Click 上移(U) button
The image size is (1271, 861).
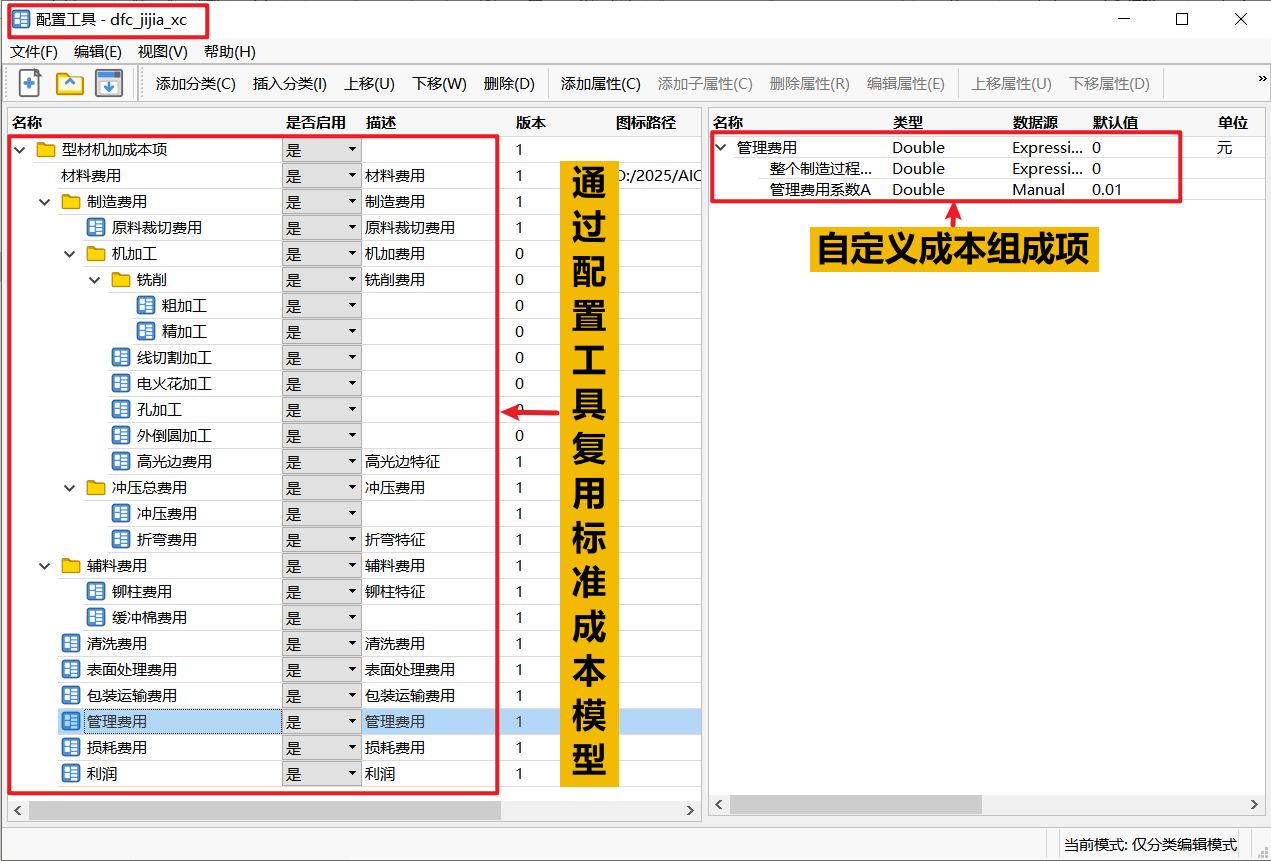point(370,84)
